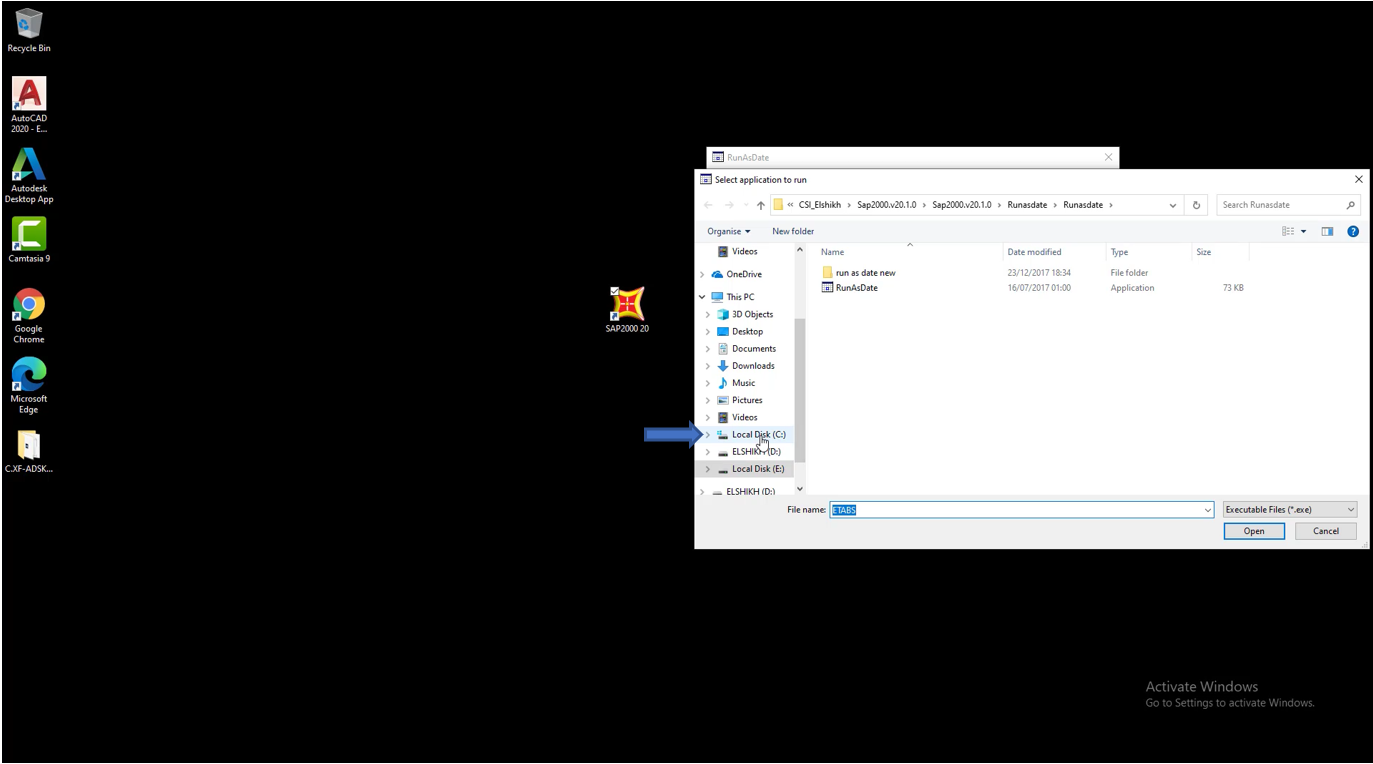Viewport: 1373px width, 764px height.
Task: Select the Google Chrome desktop shortcut
Action: click(29, 316)
